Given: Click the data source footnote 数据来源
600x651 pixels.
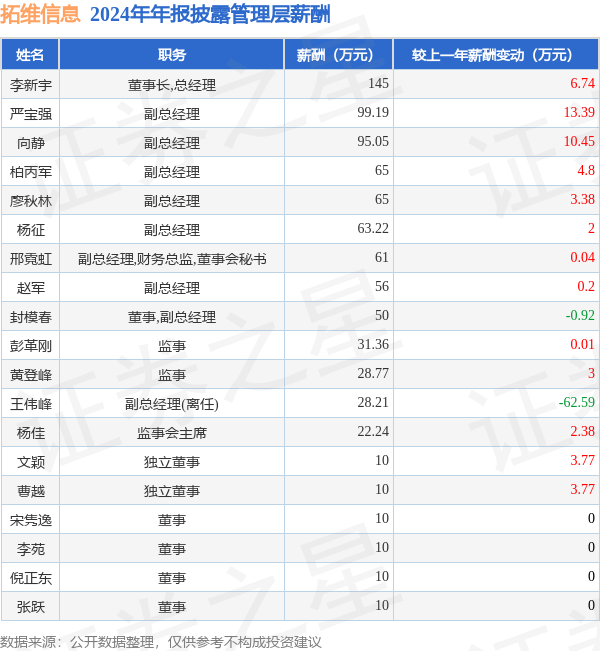Looking at the screenshot, I should pyautogui.click(x=161, y=642).
